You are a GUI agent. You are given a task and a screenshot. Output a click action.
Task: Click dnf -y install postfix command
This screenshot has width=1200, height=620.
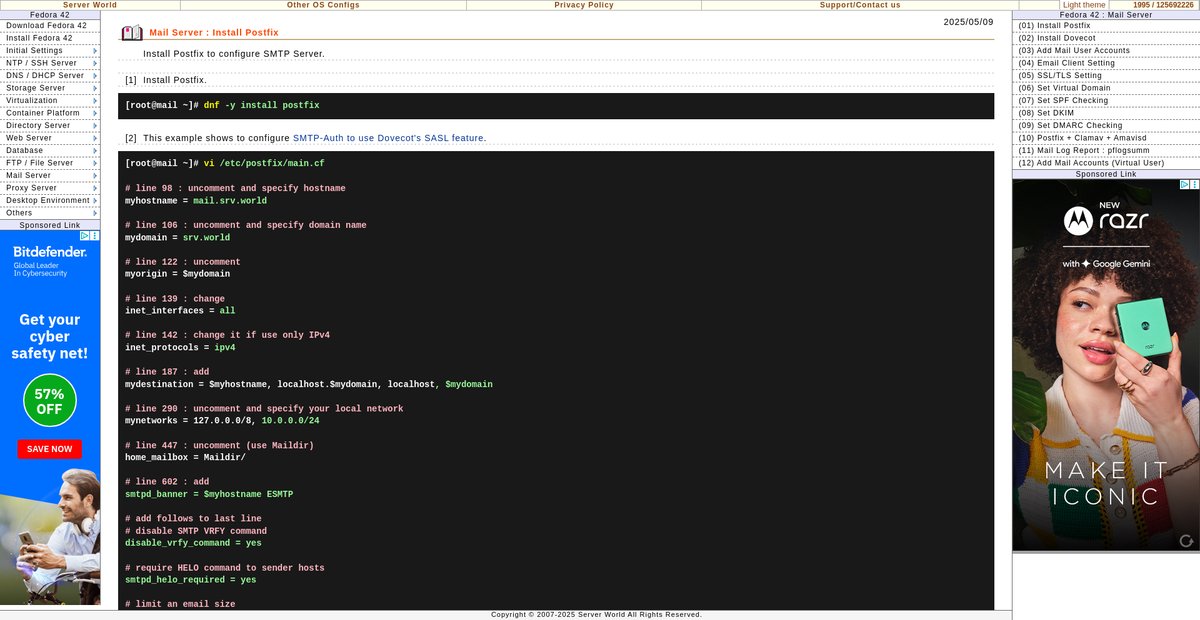[262, 105]
